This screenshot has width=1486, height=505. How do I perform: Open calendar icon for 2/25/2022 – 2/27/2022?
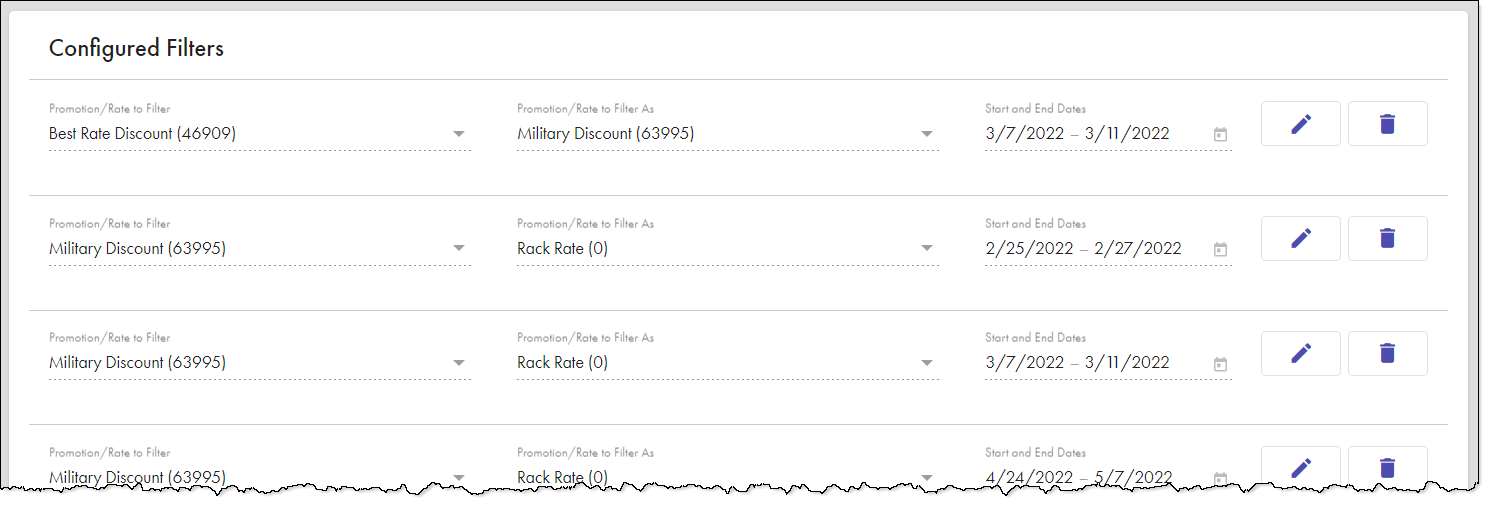1220,249
